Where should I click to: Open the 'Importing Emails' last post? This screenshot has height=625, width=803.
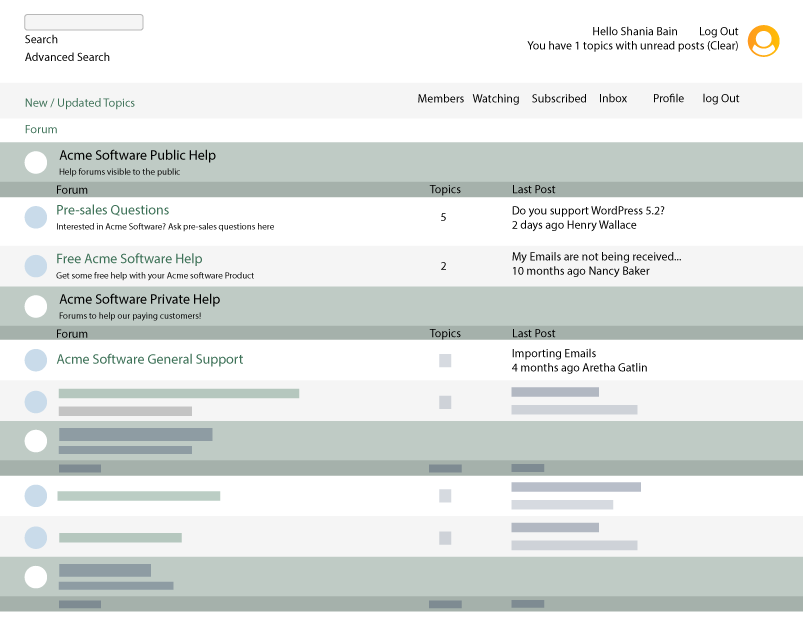tap(554, 353)
